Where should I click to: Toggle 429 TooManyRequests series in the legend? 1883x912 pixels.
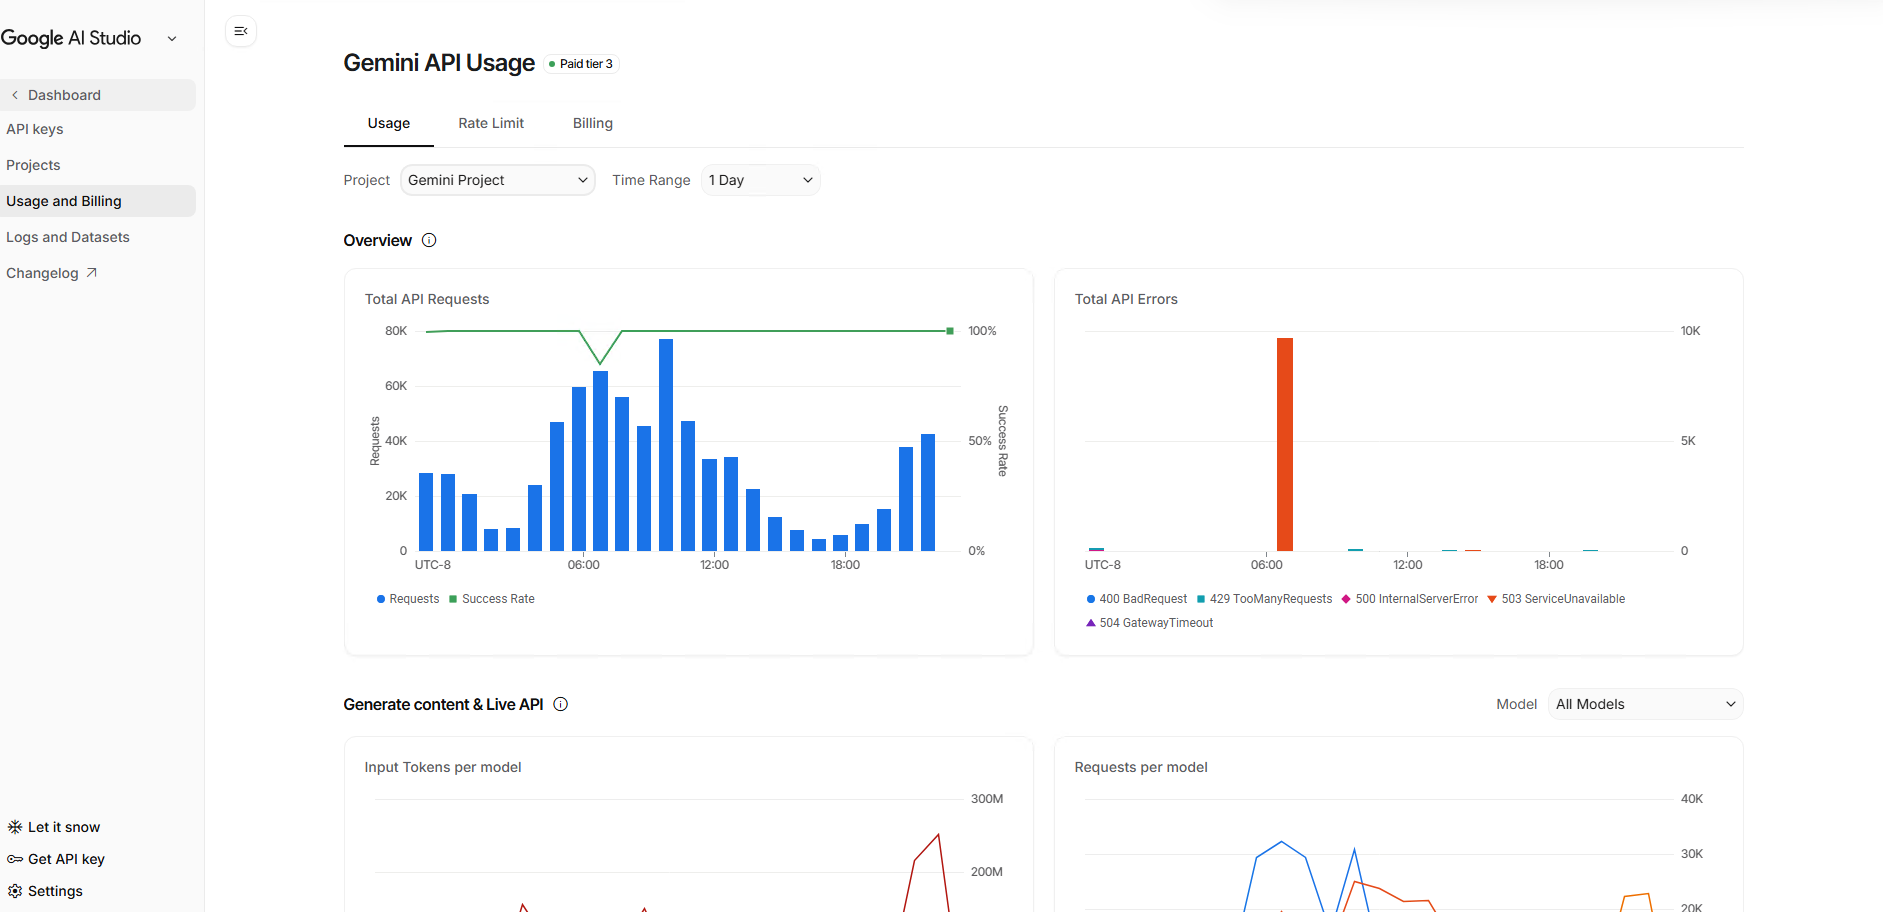[1265, 599]
